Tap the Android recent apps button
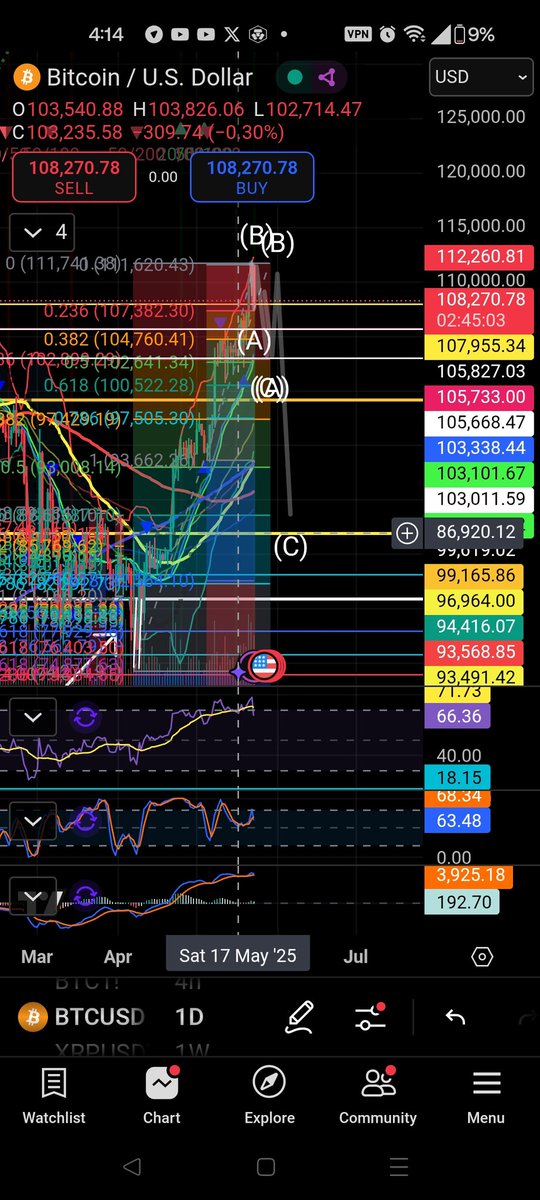 398,1167
